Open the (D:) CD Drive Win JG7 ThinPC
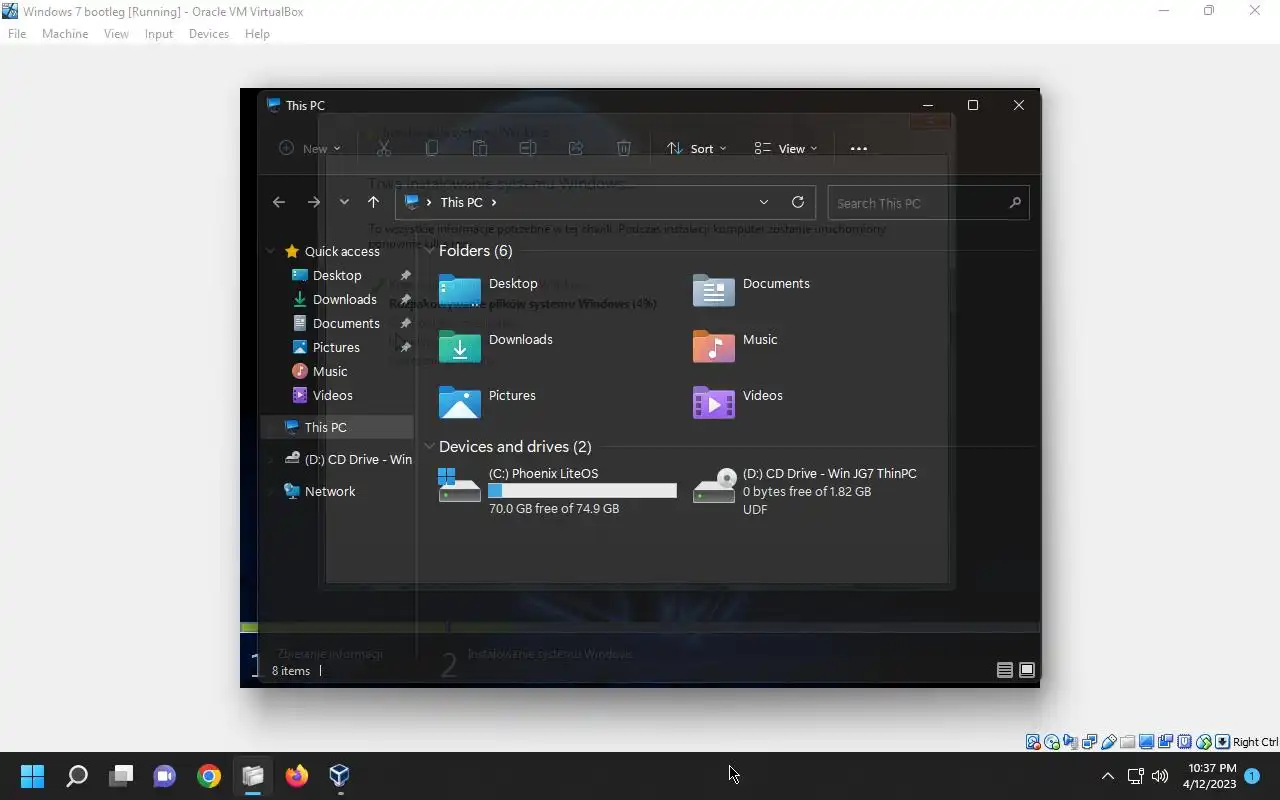 [805, 490]
